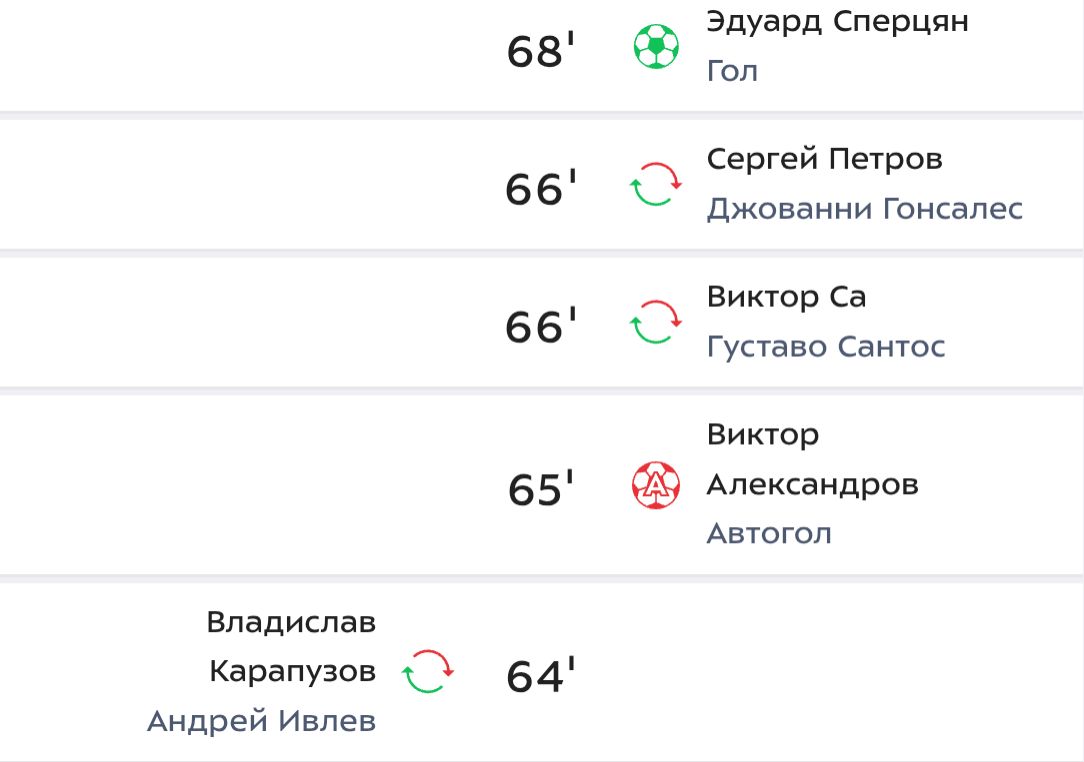The image size is (1084, 762).
Task: Click substitution arrows icon beside Сергей Петров
Action: (655, 184)
